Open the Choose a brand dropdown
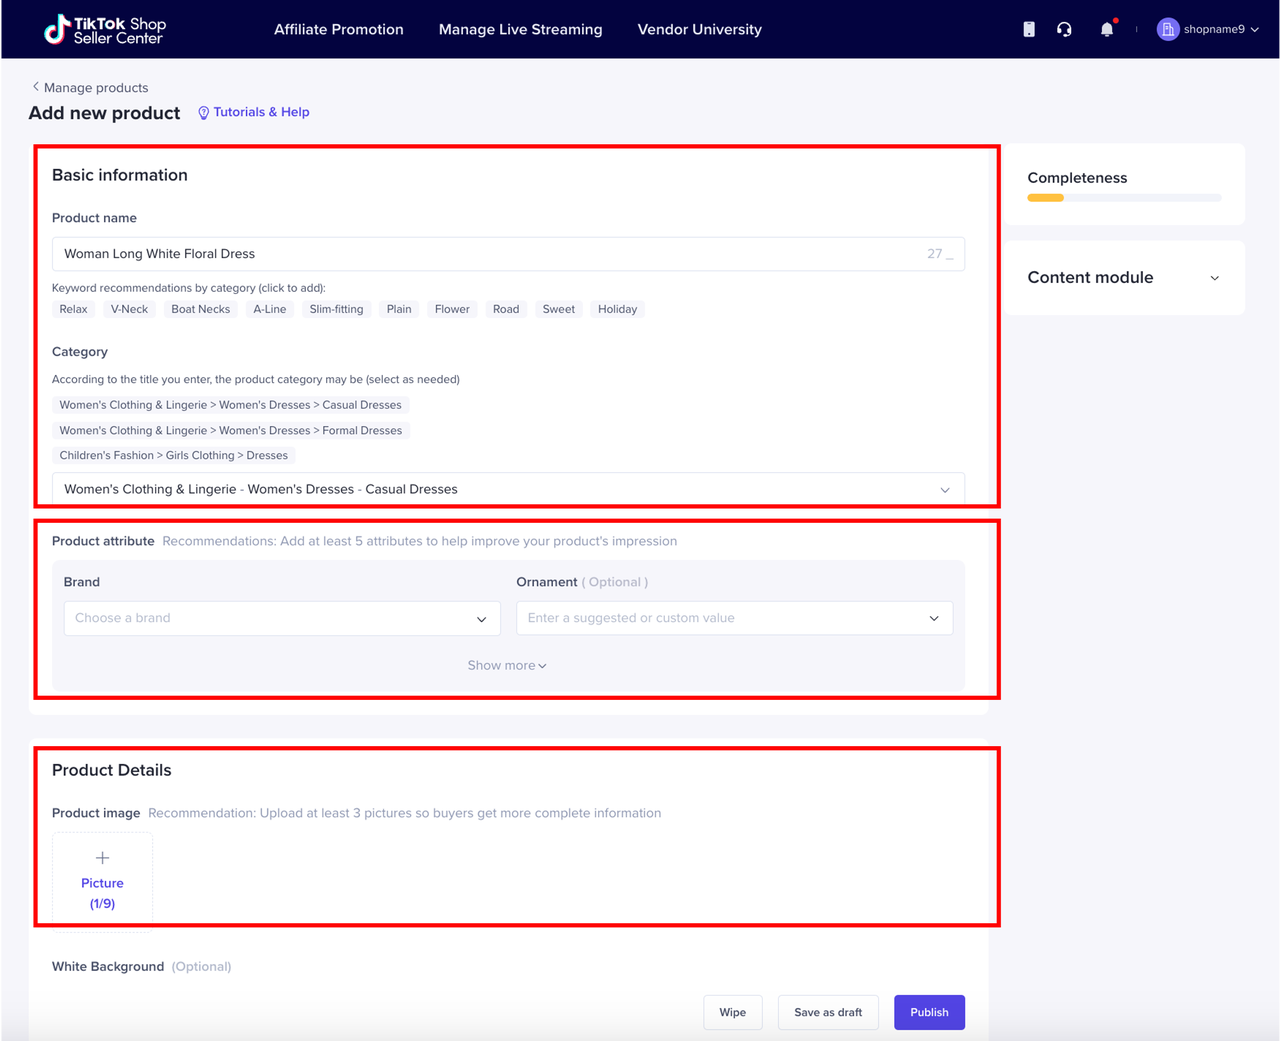 click(x=281, y=618)
